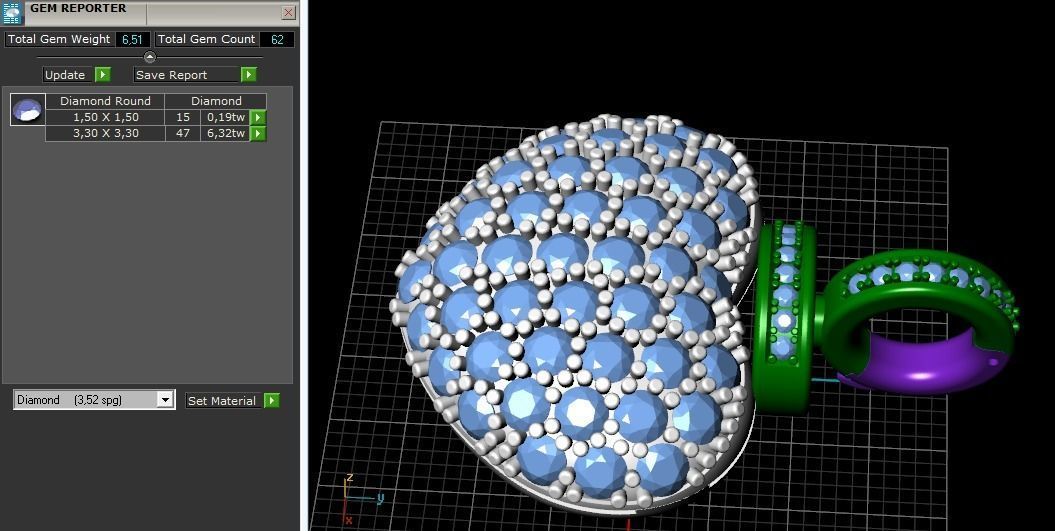Image resolution: width=1055 pixels, height=531 pixels.
Task: Click the Total Gem Weight value 6,51
Action: [132, 40]
